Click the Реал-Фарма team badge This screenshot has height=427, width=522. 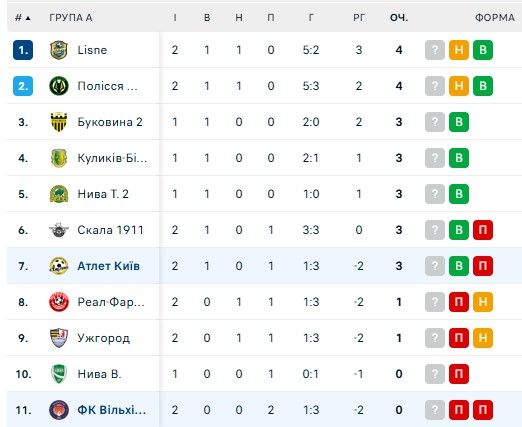tap(59, 302)
